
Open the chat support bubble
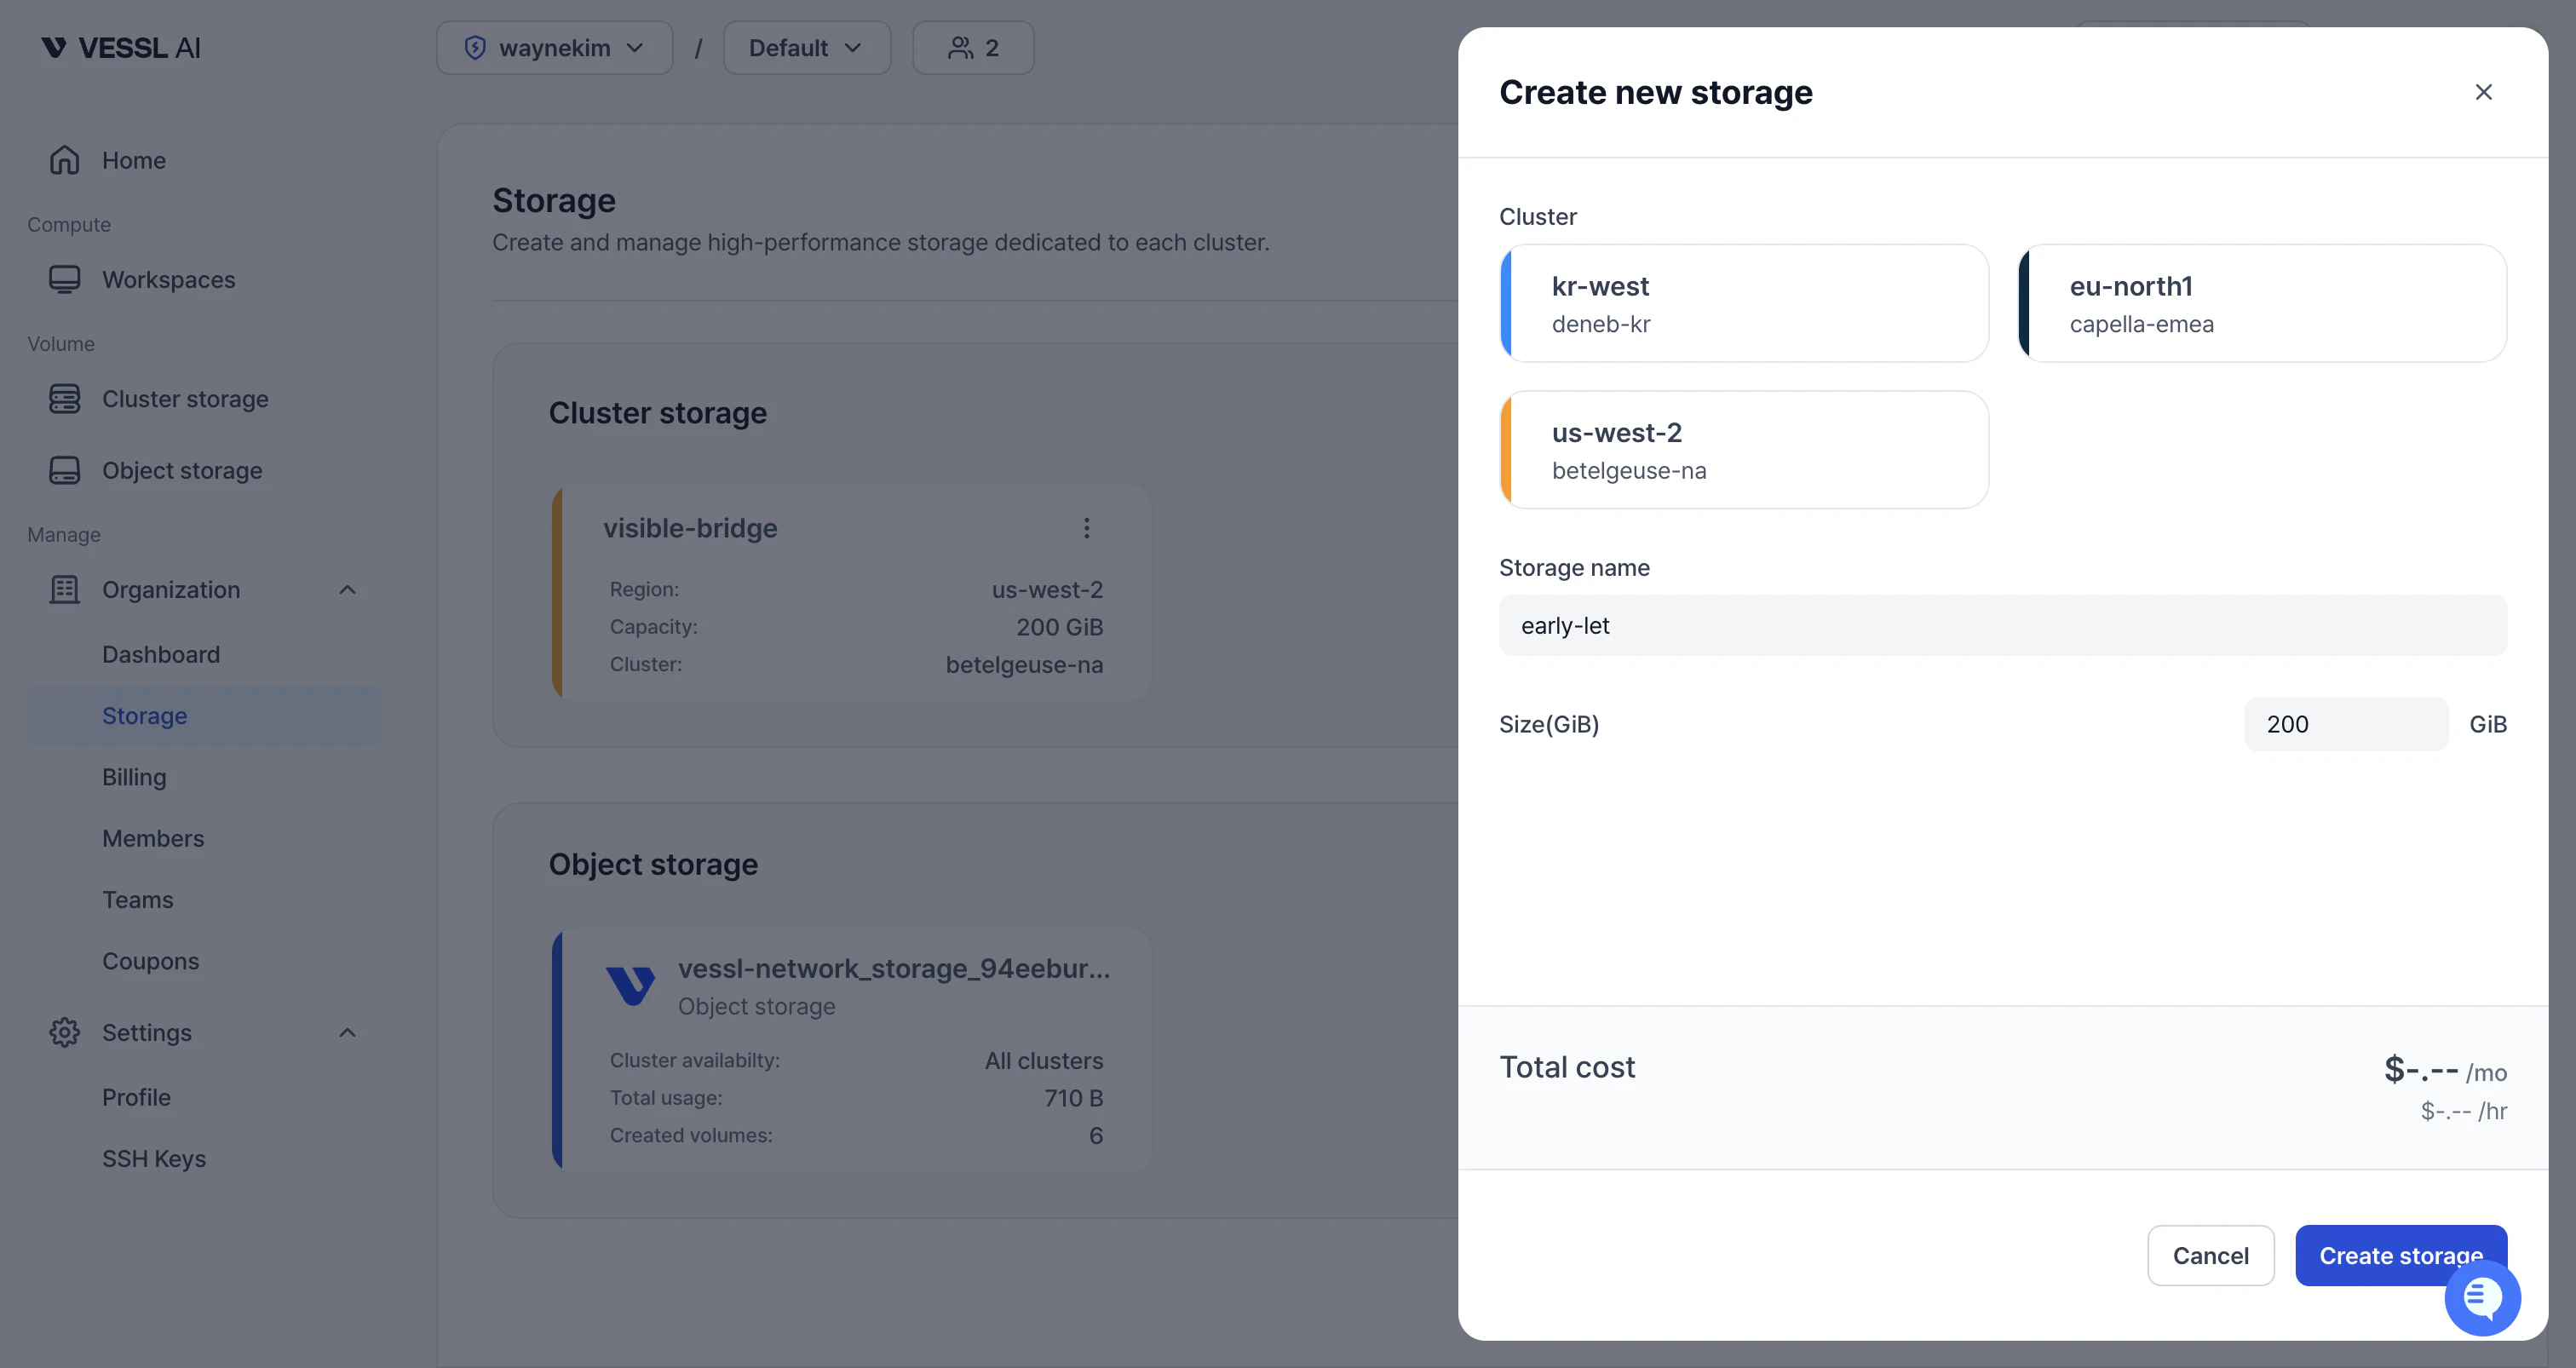tap(2482, 1298)
